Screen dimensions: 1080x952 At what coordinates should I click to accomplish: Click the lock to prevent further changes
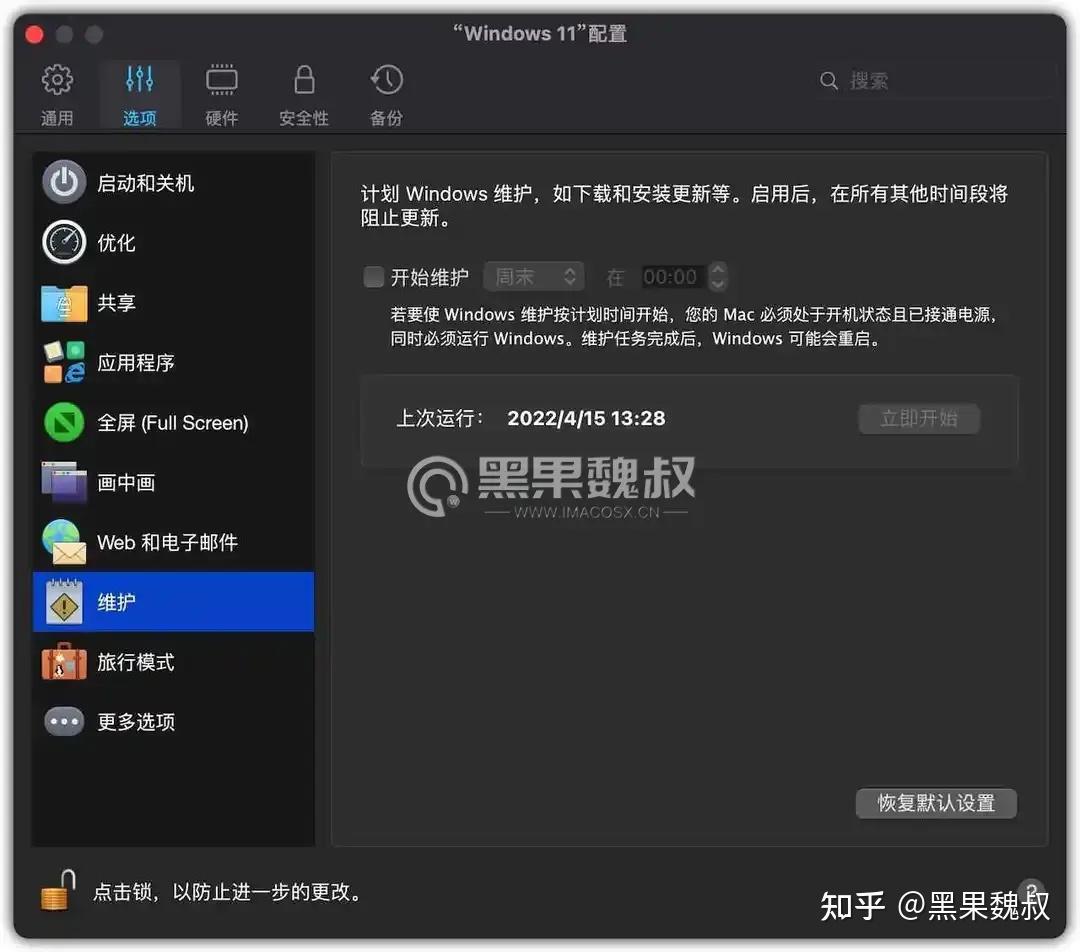(56, 891)
